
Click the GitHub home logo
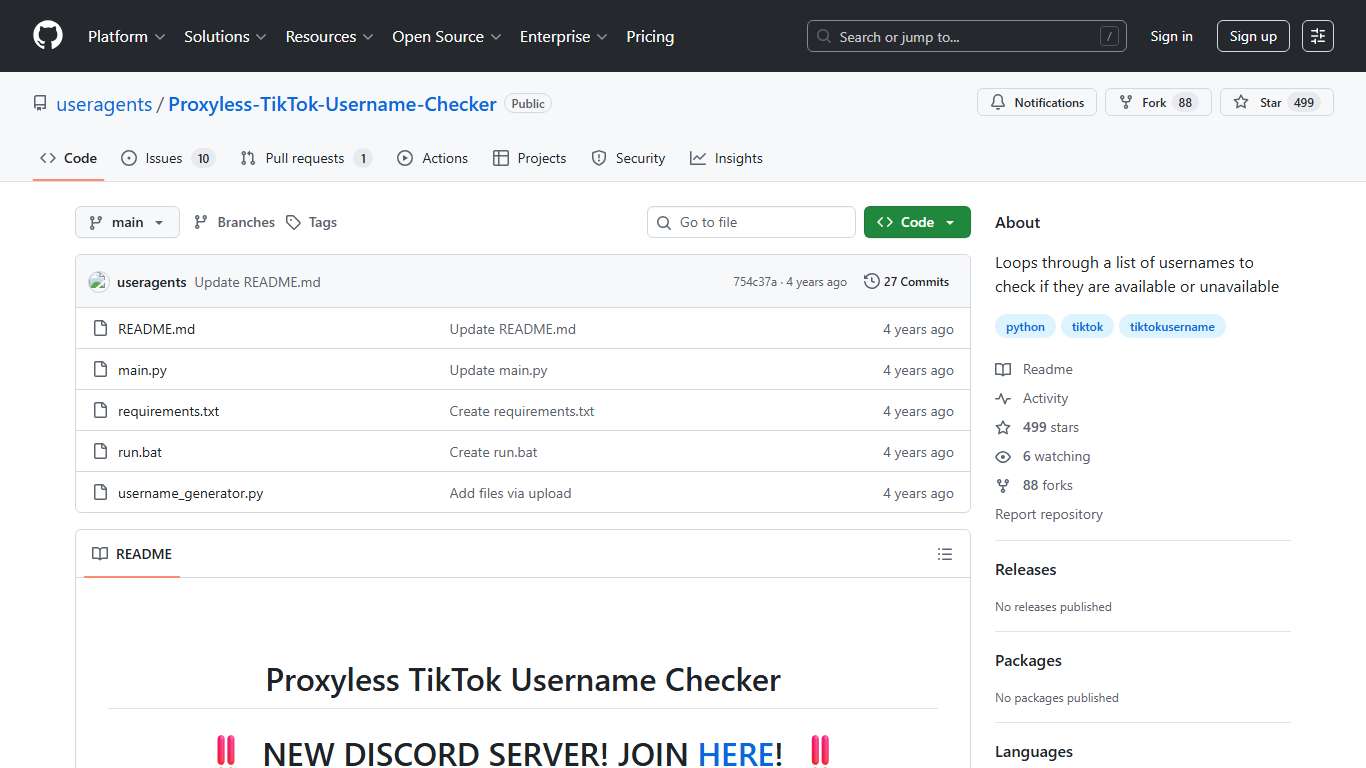coord(47,36)
